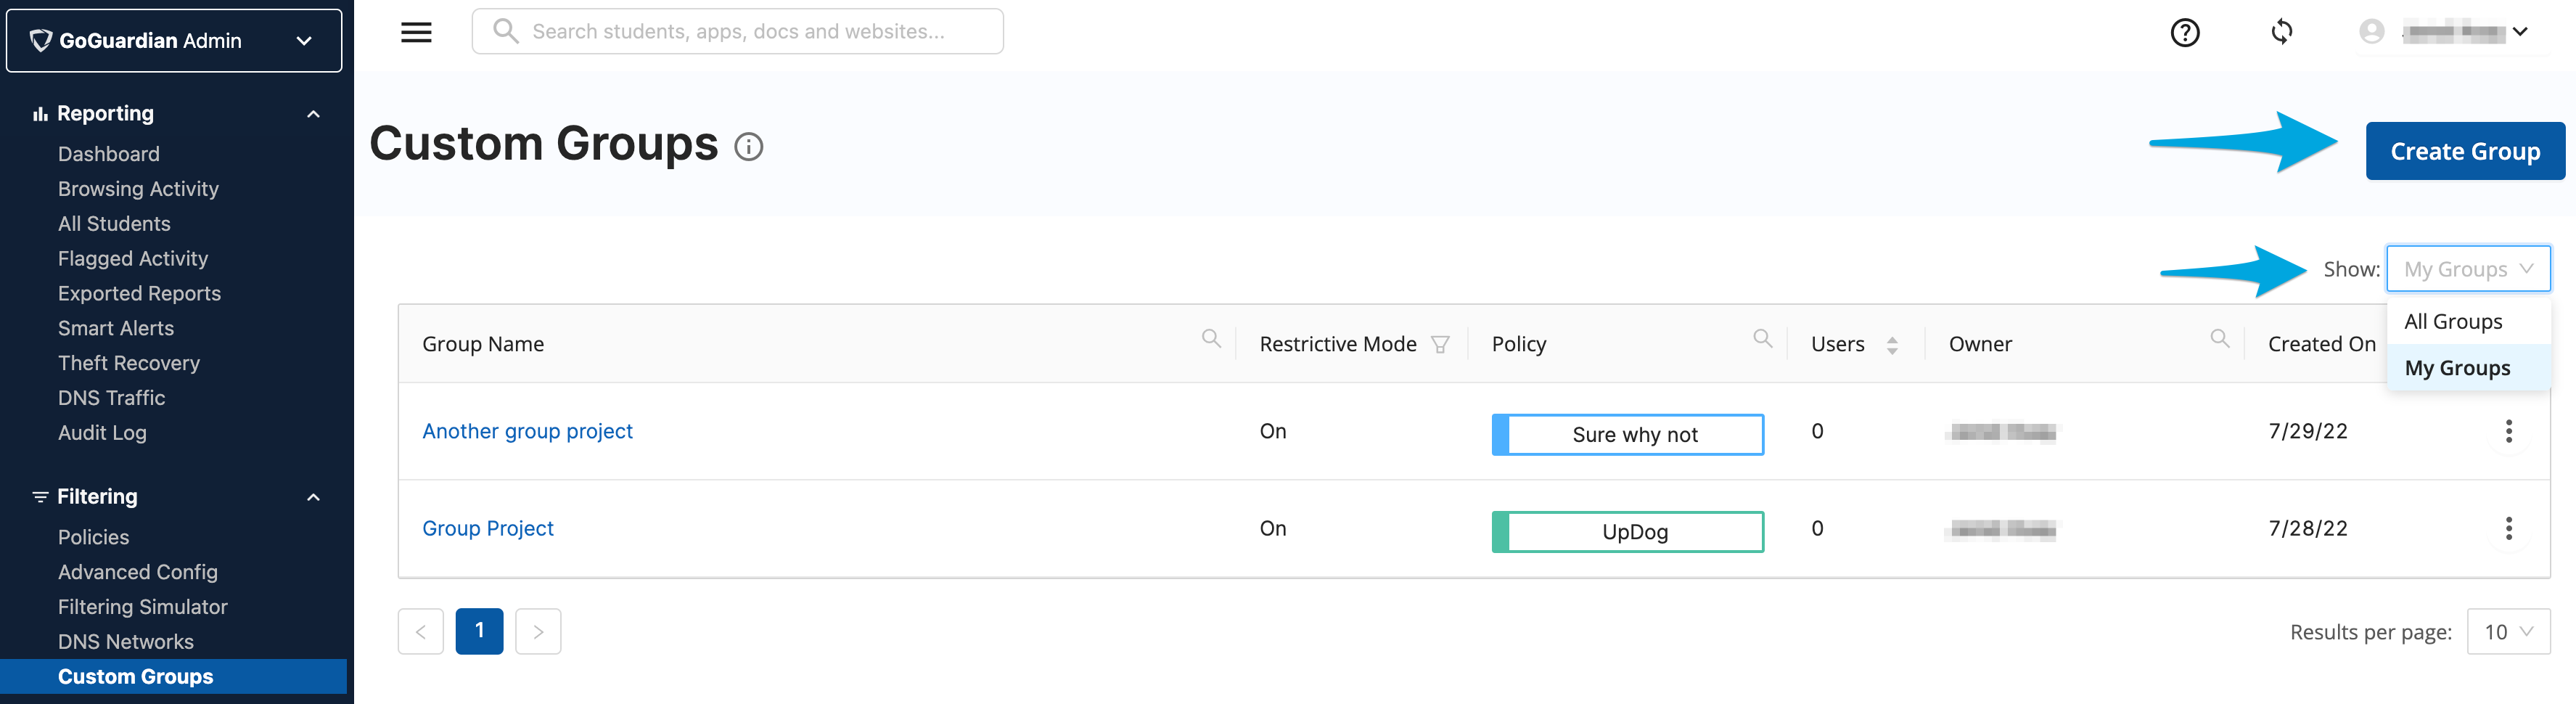Open the hamburger navigation menu

point(416,31)
